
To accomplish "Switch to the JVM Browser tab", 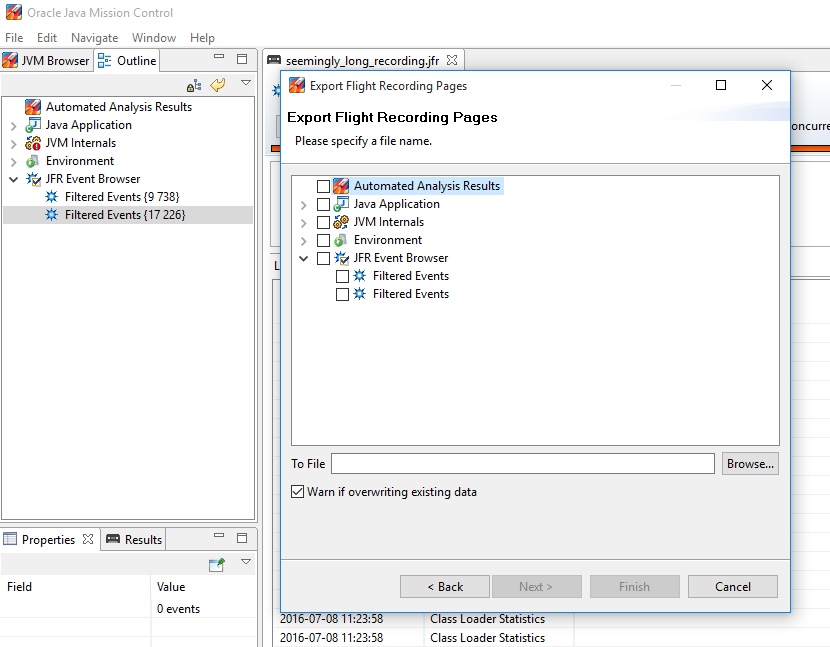I will point(47,60).
